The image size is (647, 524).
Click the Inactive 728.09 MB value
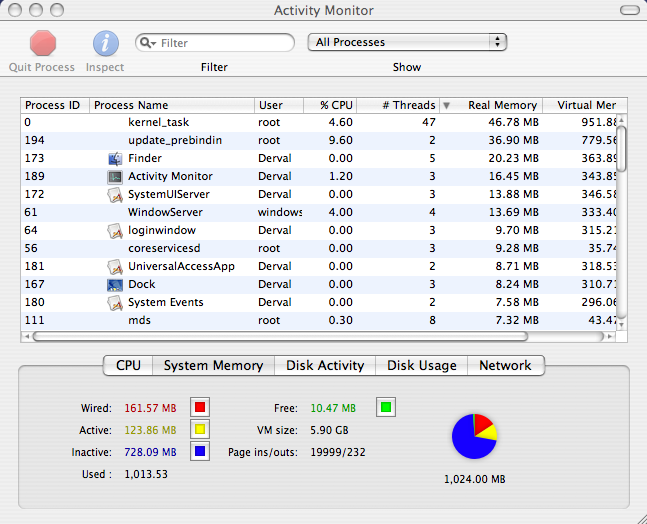tap(150, 452)
